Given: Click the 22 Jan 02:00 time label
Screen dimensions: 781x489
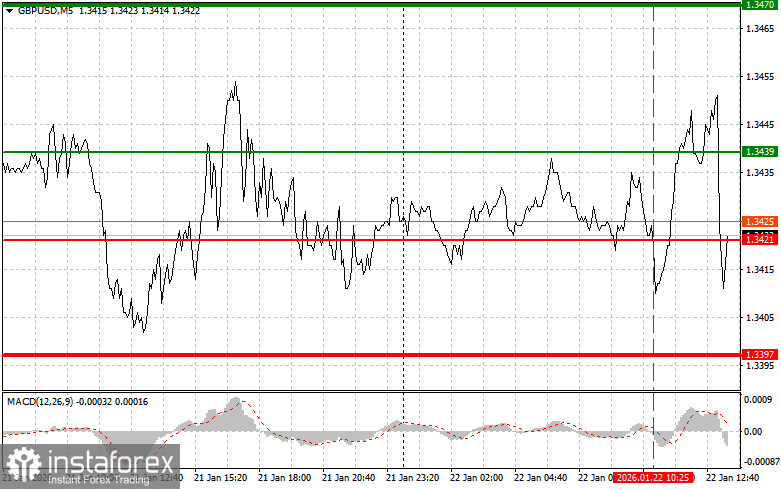Looking at the screenshot, I should 476,478.
